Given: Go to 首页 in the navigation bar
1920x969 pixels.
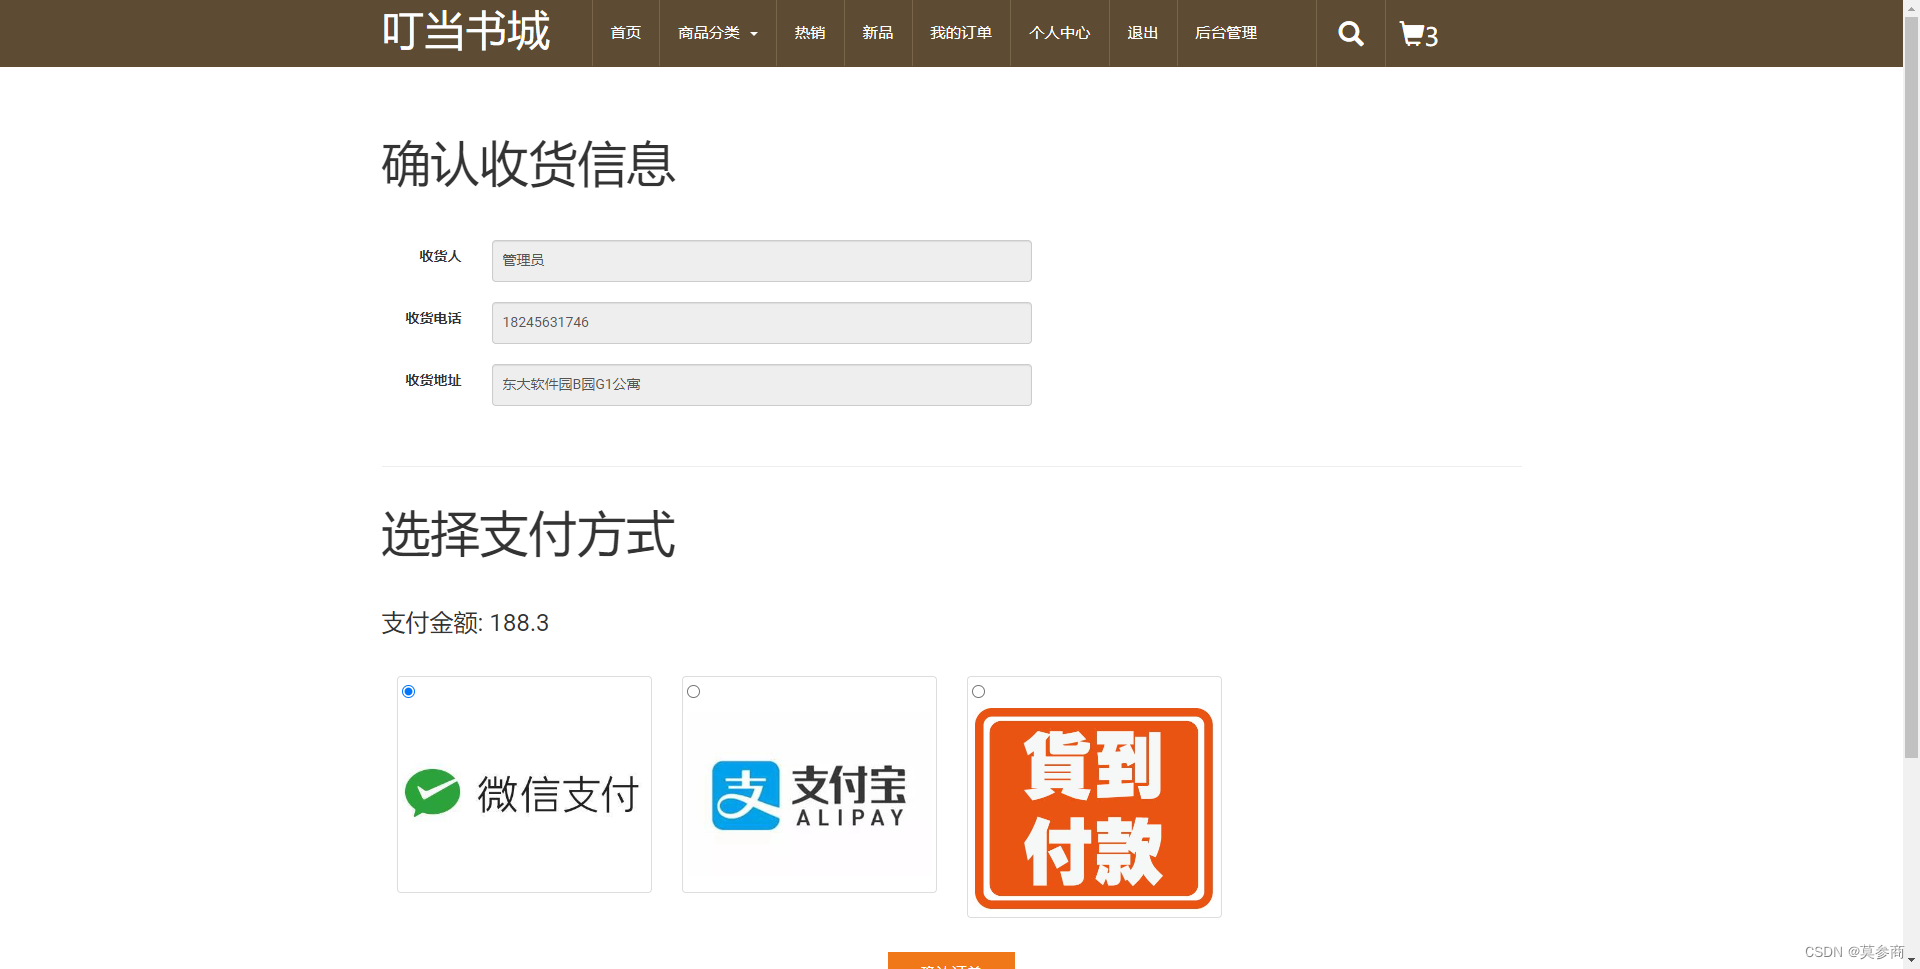Looking at the screenshot, I should click(626, 33).
